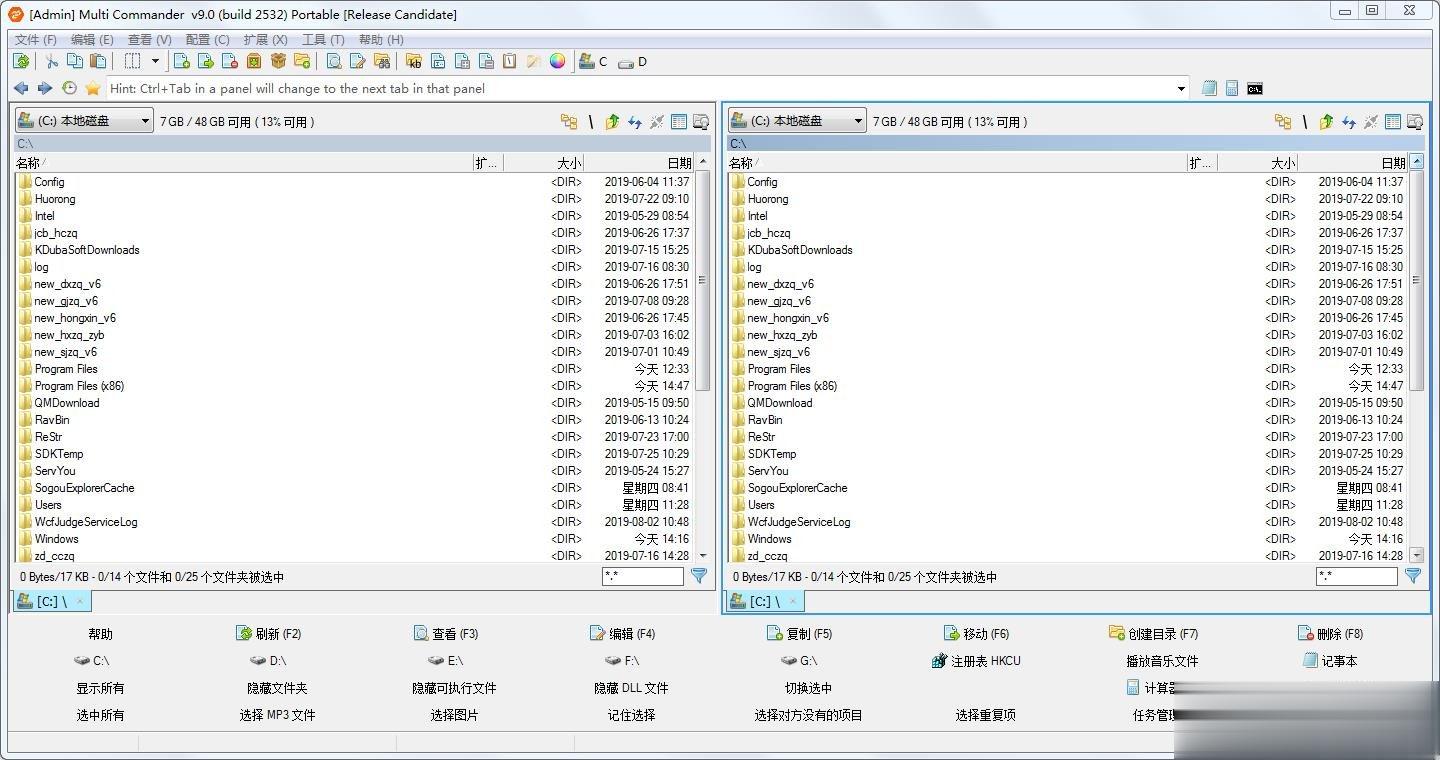Click the 删除 (F8) button

tap(1330, 634)
